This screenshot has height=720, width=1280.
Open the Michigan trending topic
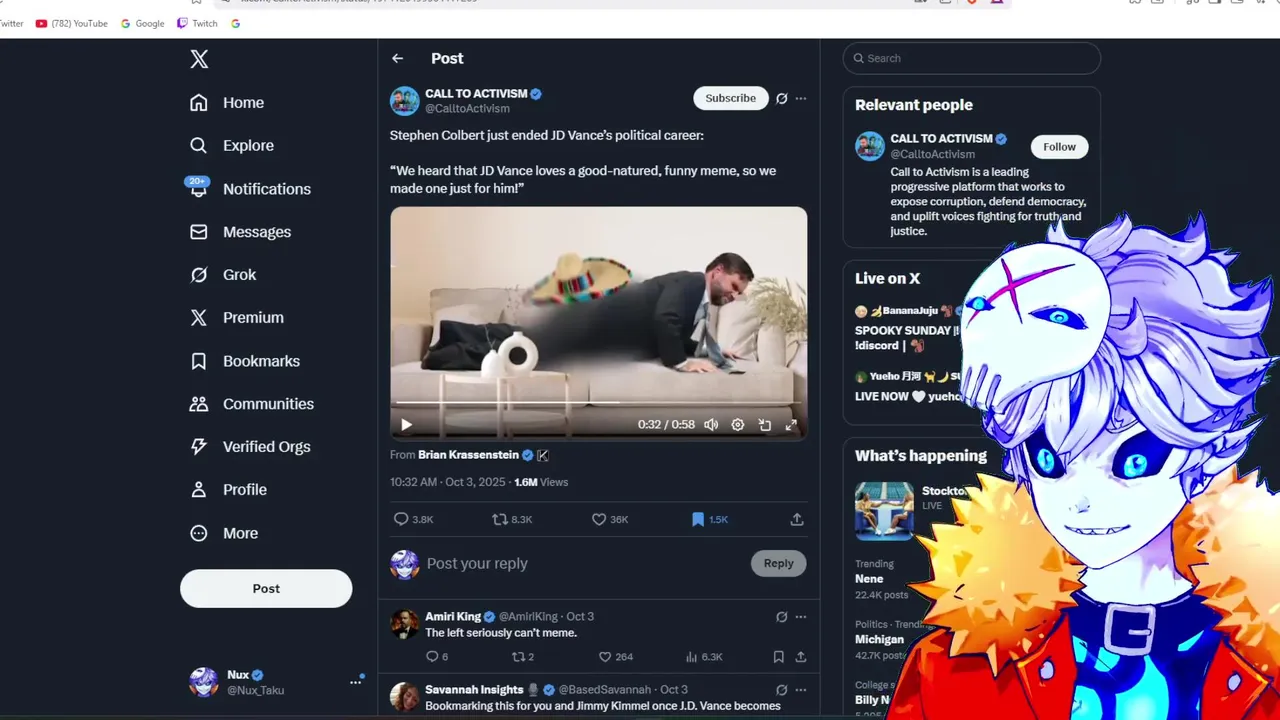pyautogui.click(x=880, y=639)
